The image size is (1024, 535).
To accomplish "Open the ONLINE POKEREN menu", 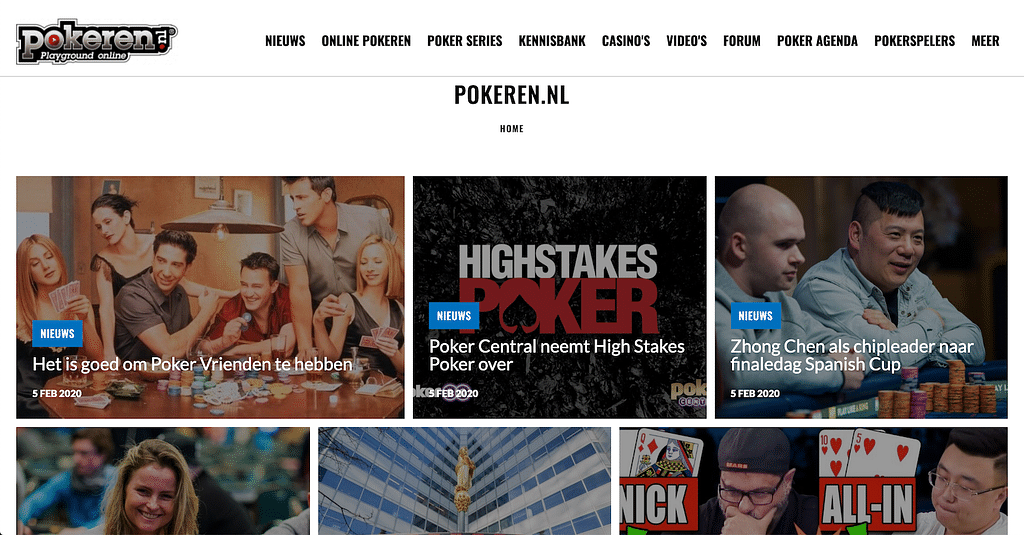I will (366, 41).
